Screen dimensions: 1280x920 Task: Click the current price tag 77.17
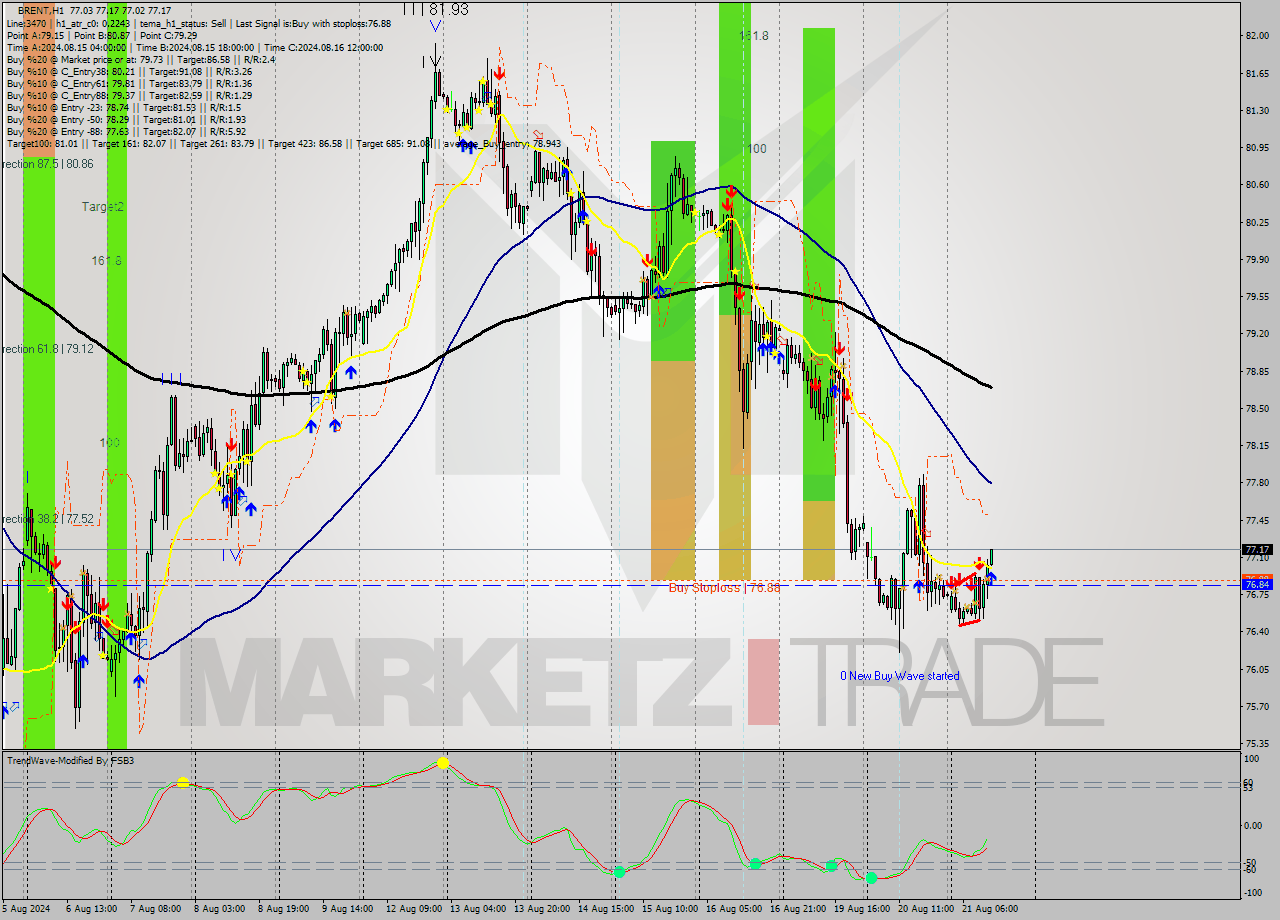pyautogui.click(x=1257, y=549)
